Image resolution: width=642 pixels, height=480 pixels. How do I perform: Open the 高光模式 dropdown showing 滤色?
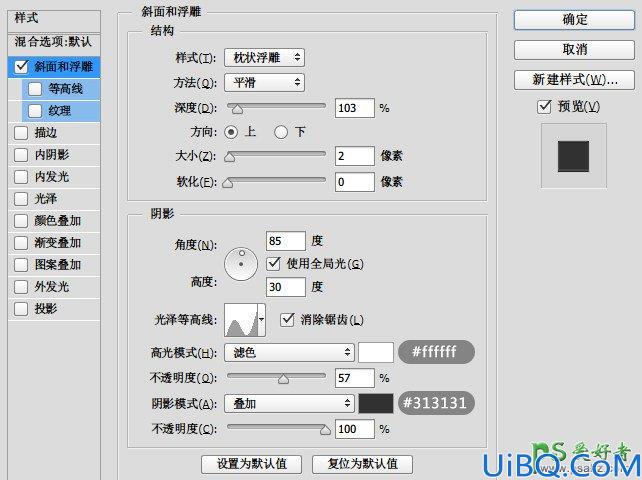pos(289,352)
